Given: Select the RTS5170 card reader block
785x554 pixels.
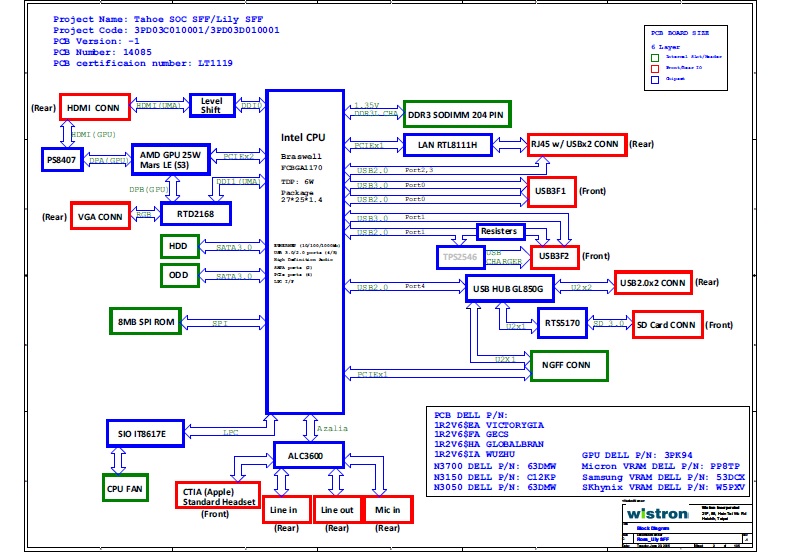Looking at the screenshot, I should (x=562, y=323).
